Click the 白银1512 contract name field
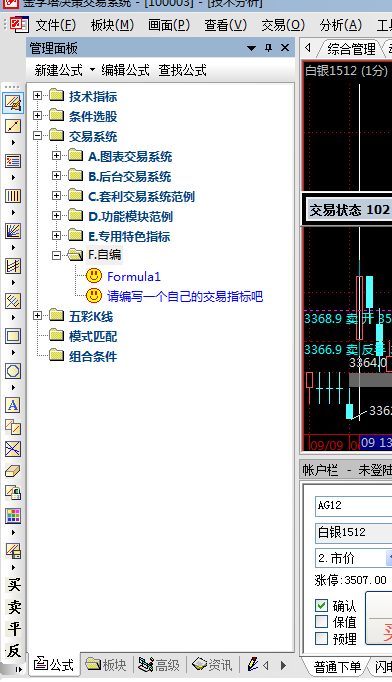The height and width of the screenshot is (682, 392). 354,532
